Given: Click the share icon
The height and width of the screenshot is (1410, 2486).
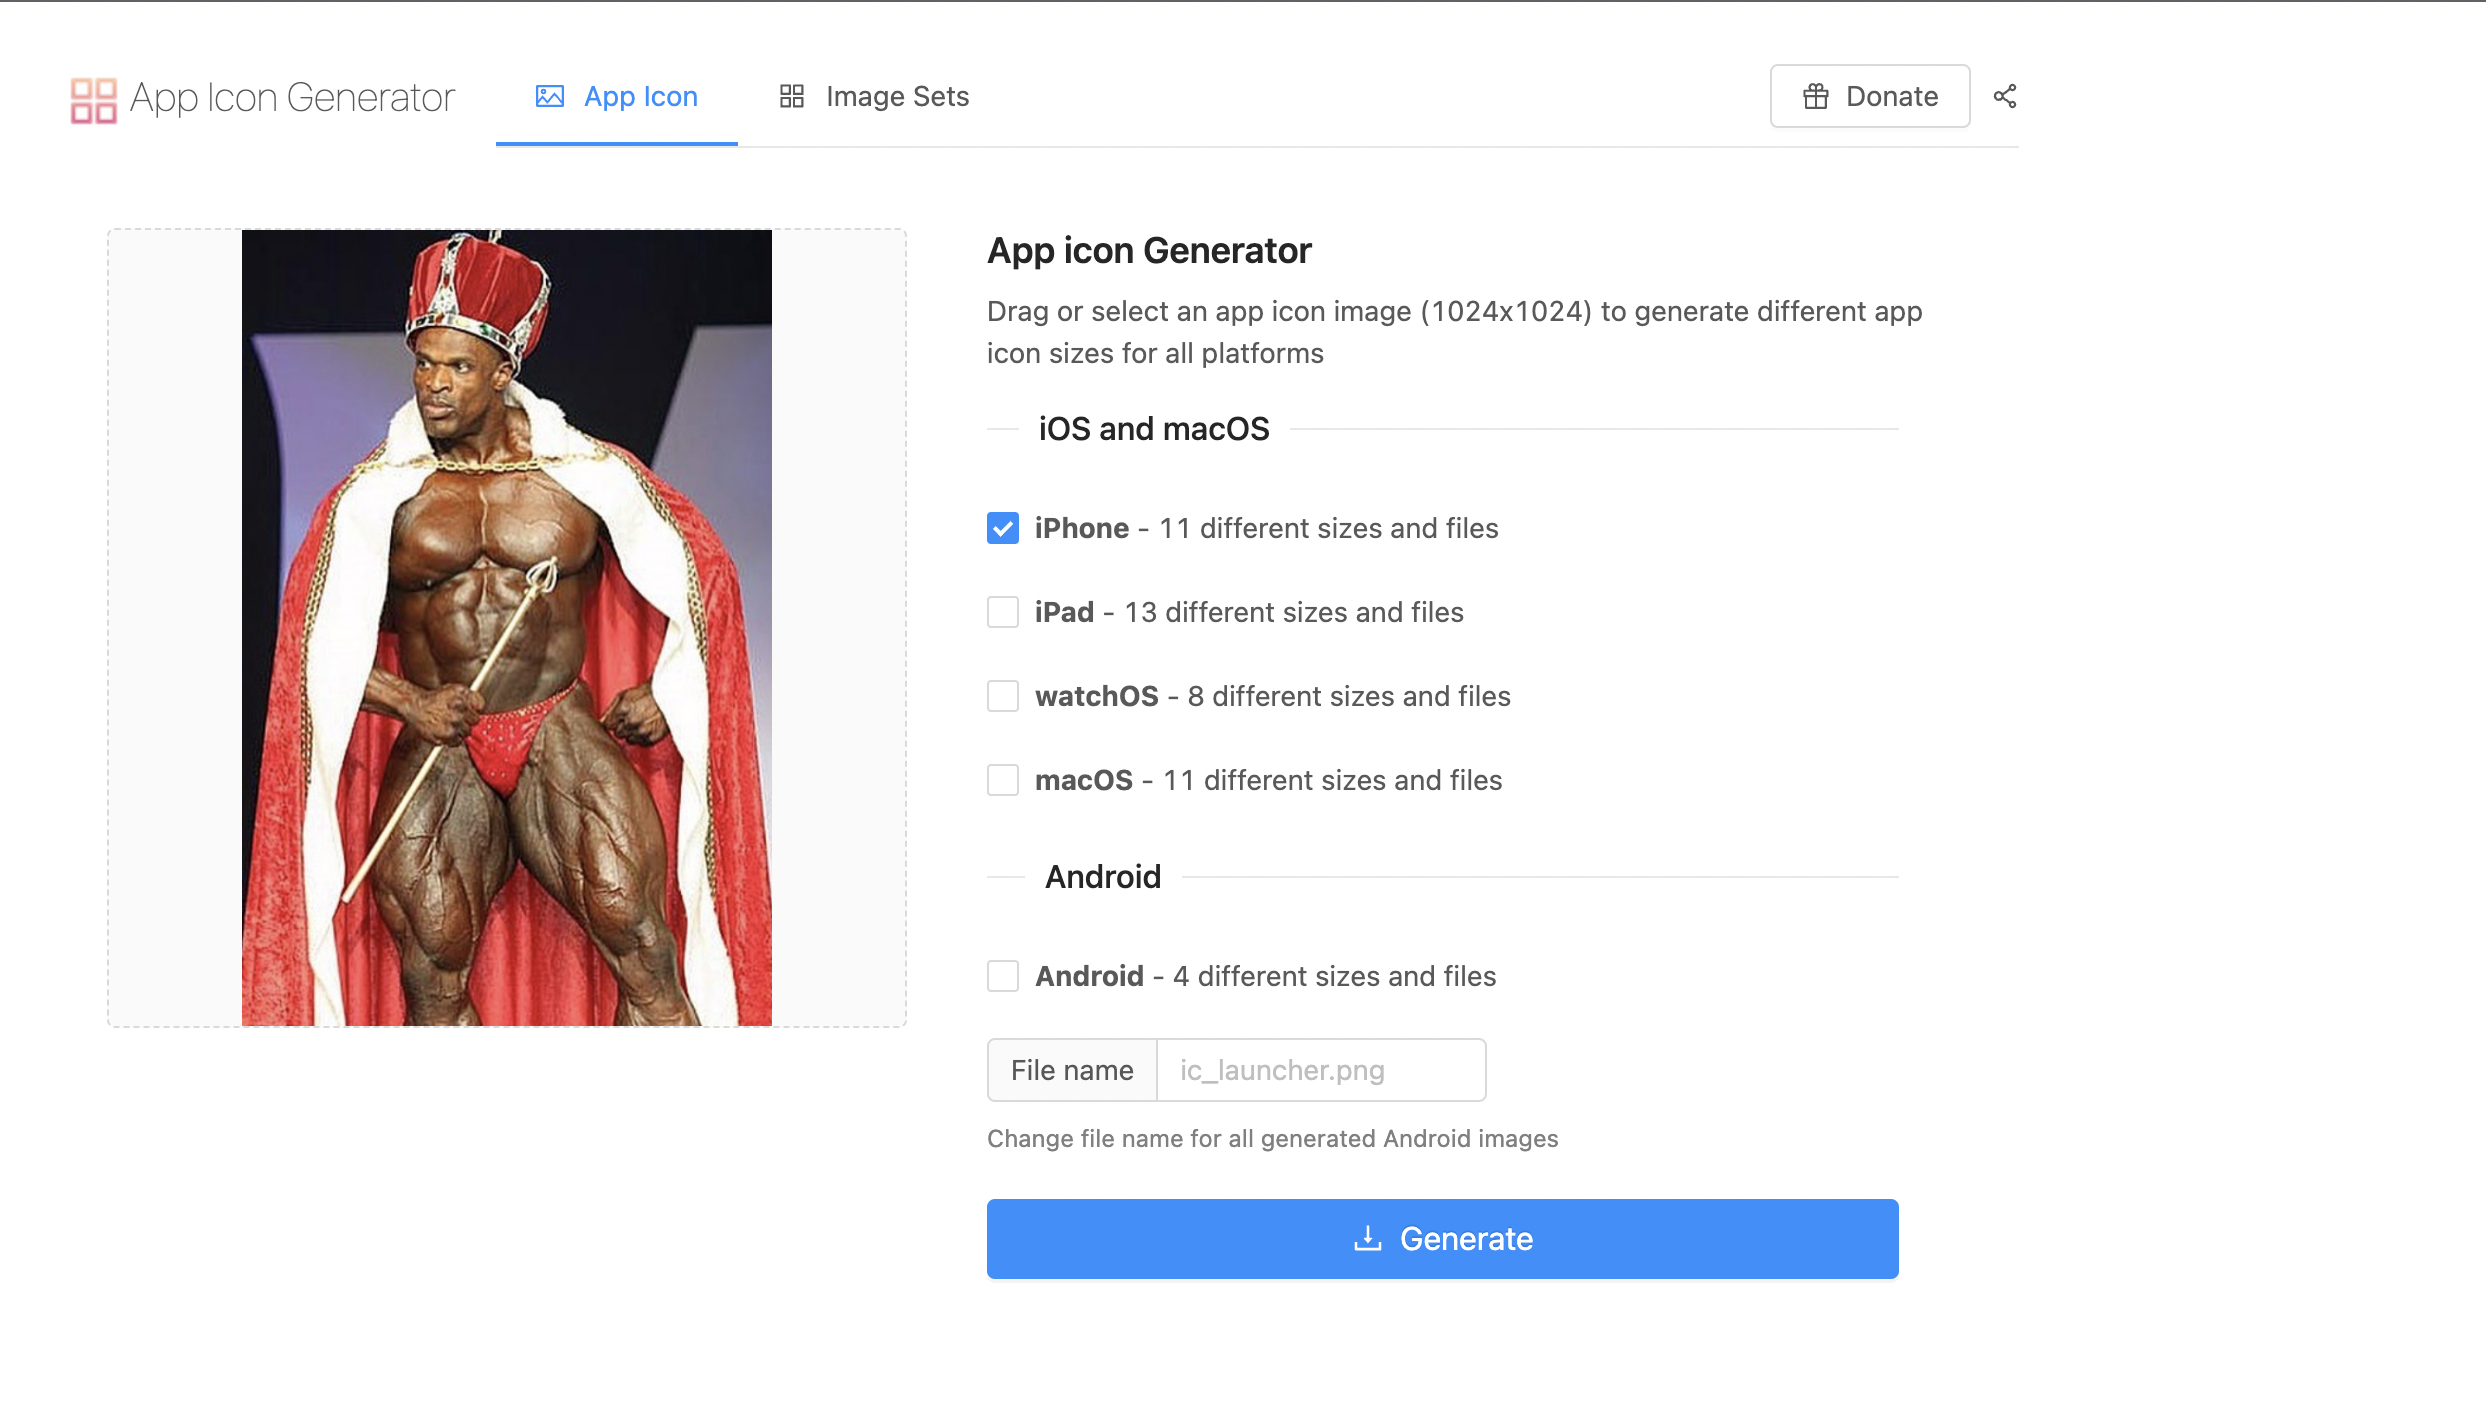Looking at the screenshot, I should point(2004,96).
